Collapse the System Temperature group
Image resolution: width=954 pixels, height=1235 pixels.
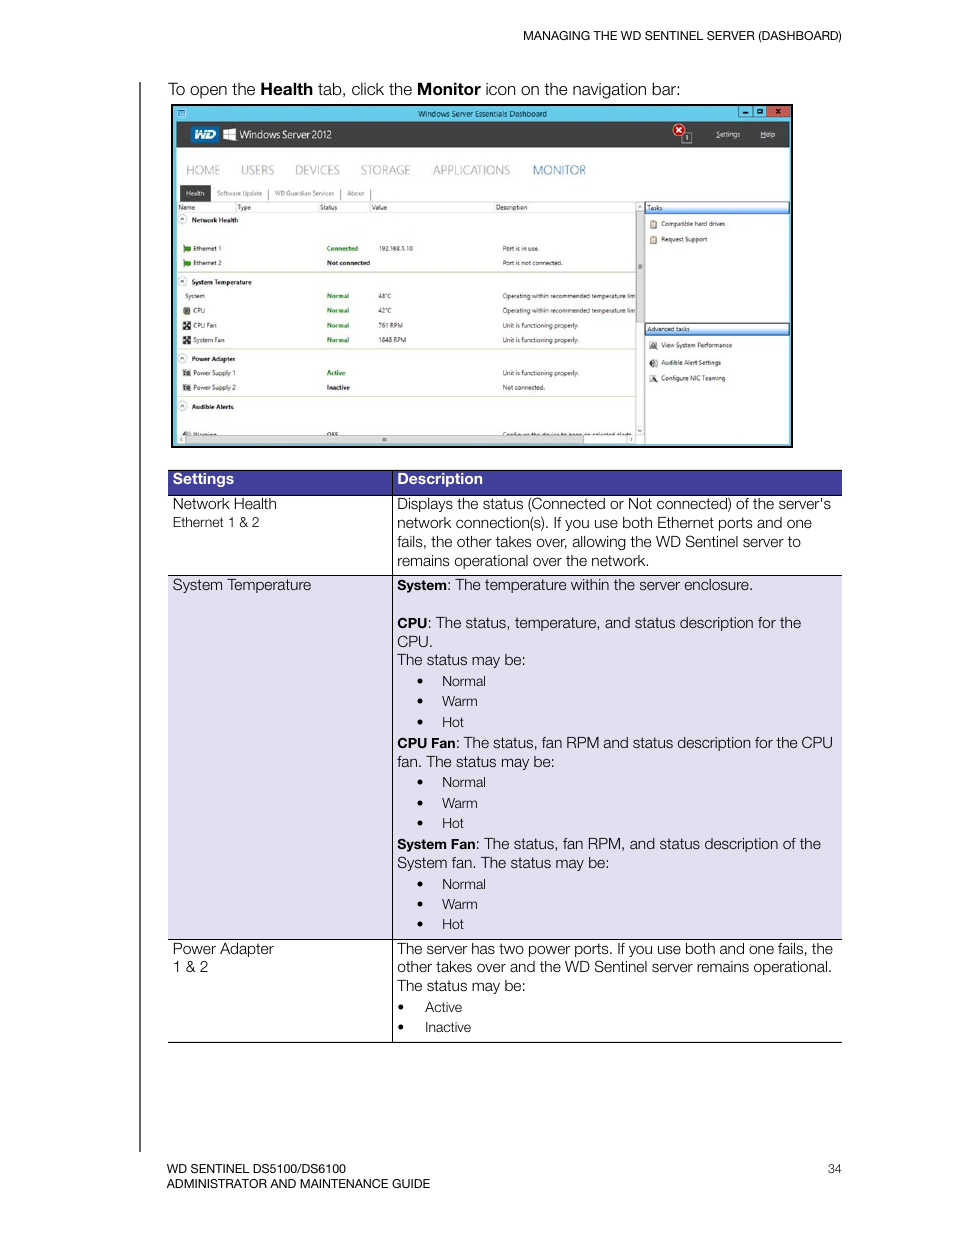point(183,281)
